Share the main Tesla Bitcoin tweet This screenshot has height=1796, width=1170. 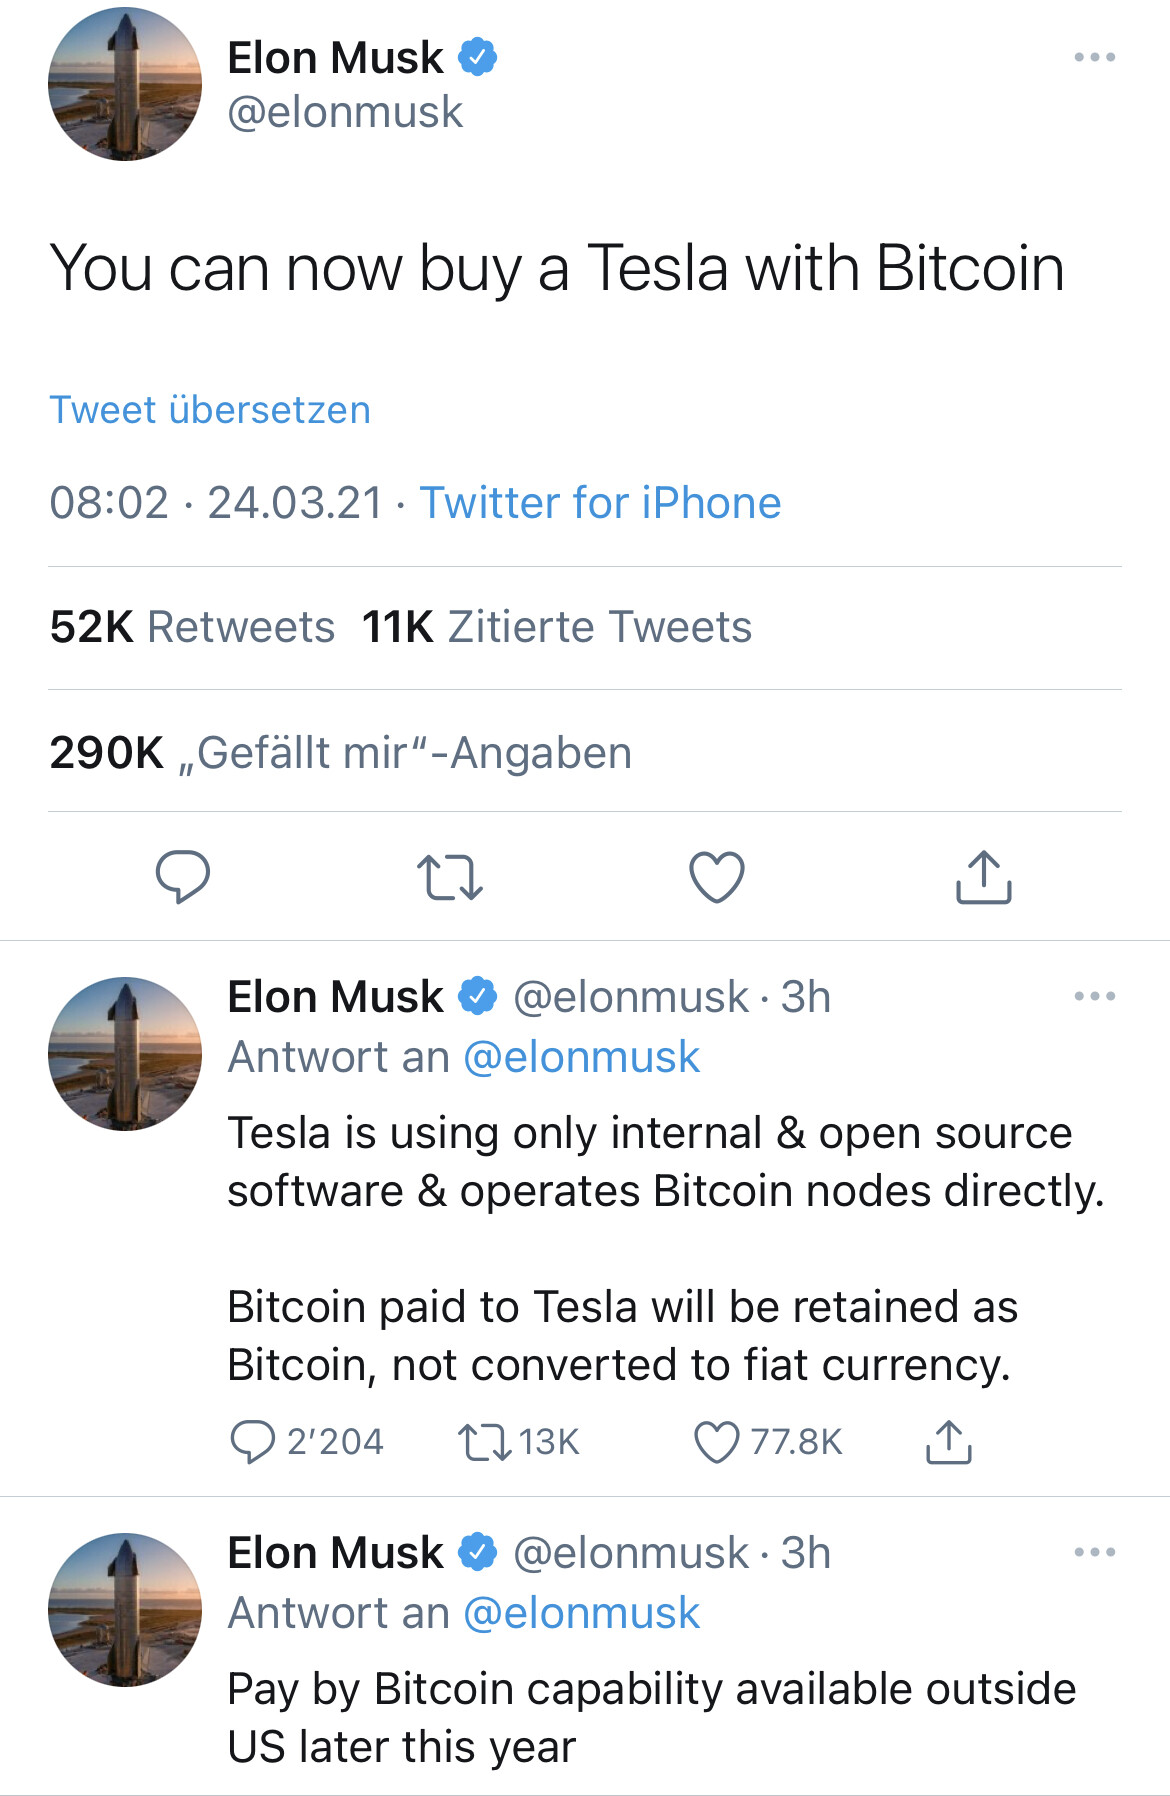pos(984,877)
